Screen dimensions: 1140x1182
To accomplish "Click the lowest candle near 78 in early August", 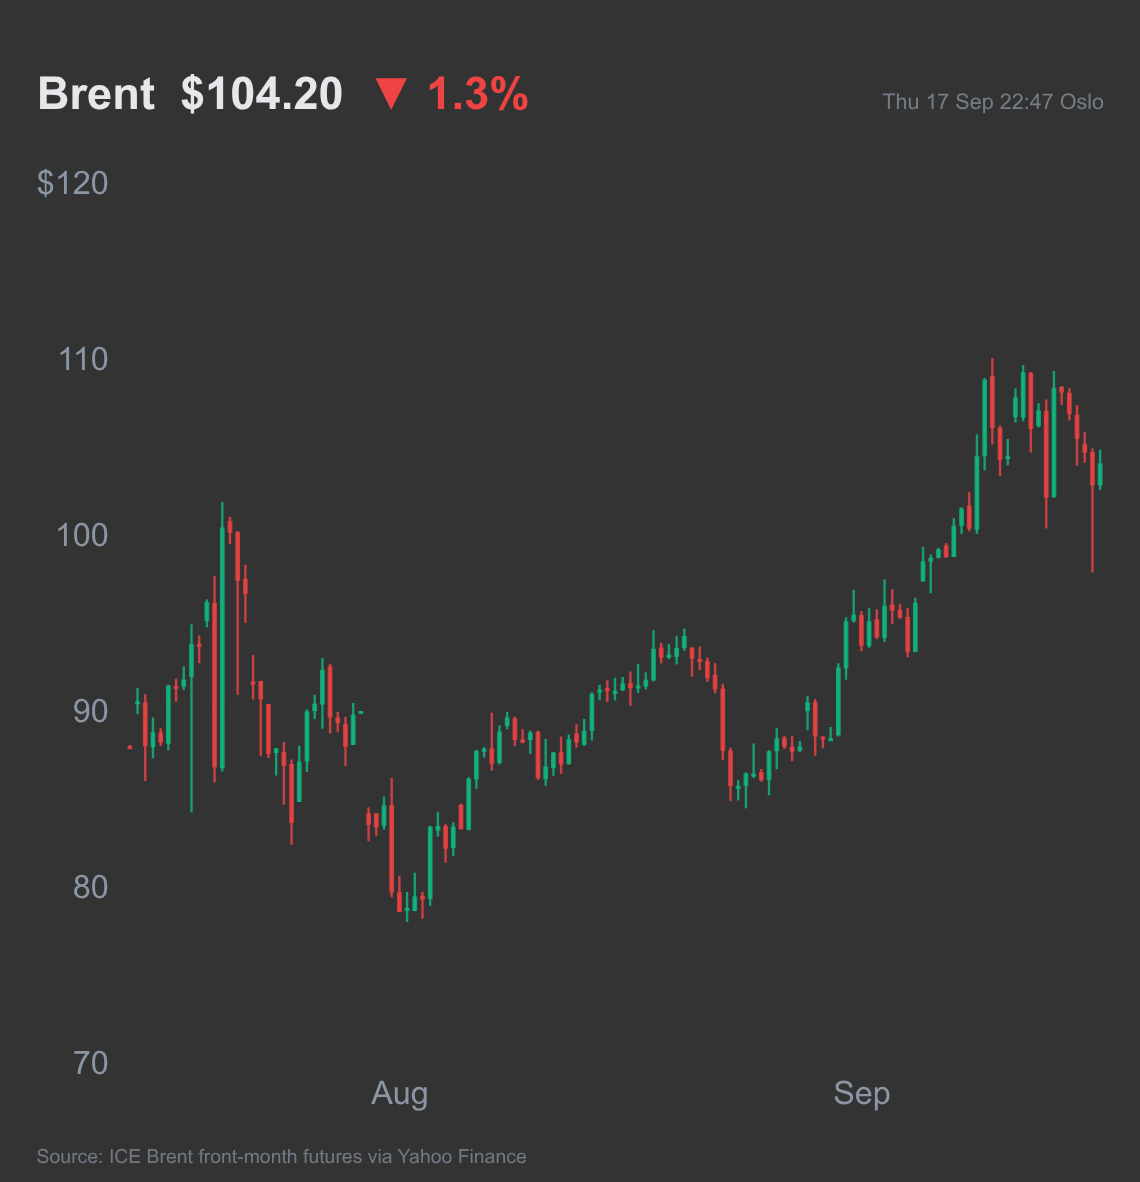I will coord(407,907).
